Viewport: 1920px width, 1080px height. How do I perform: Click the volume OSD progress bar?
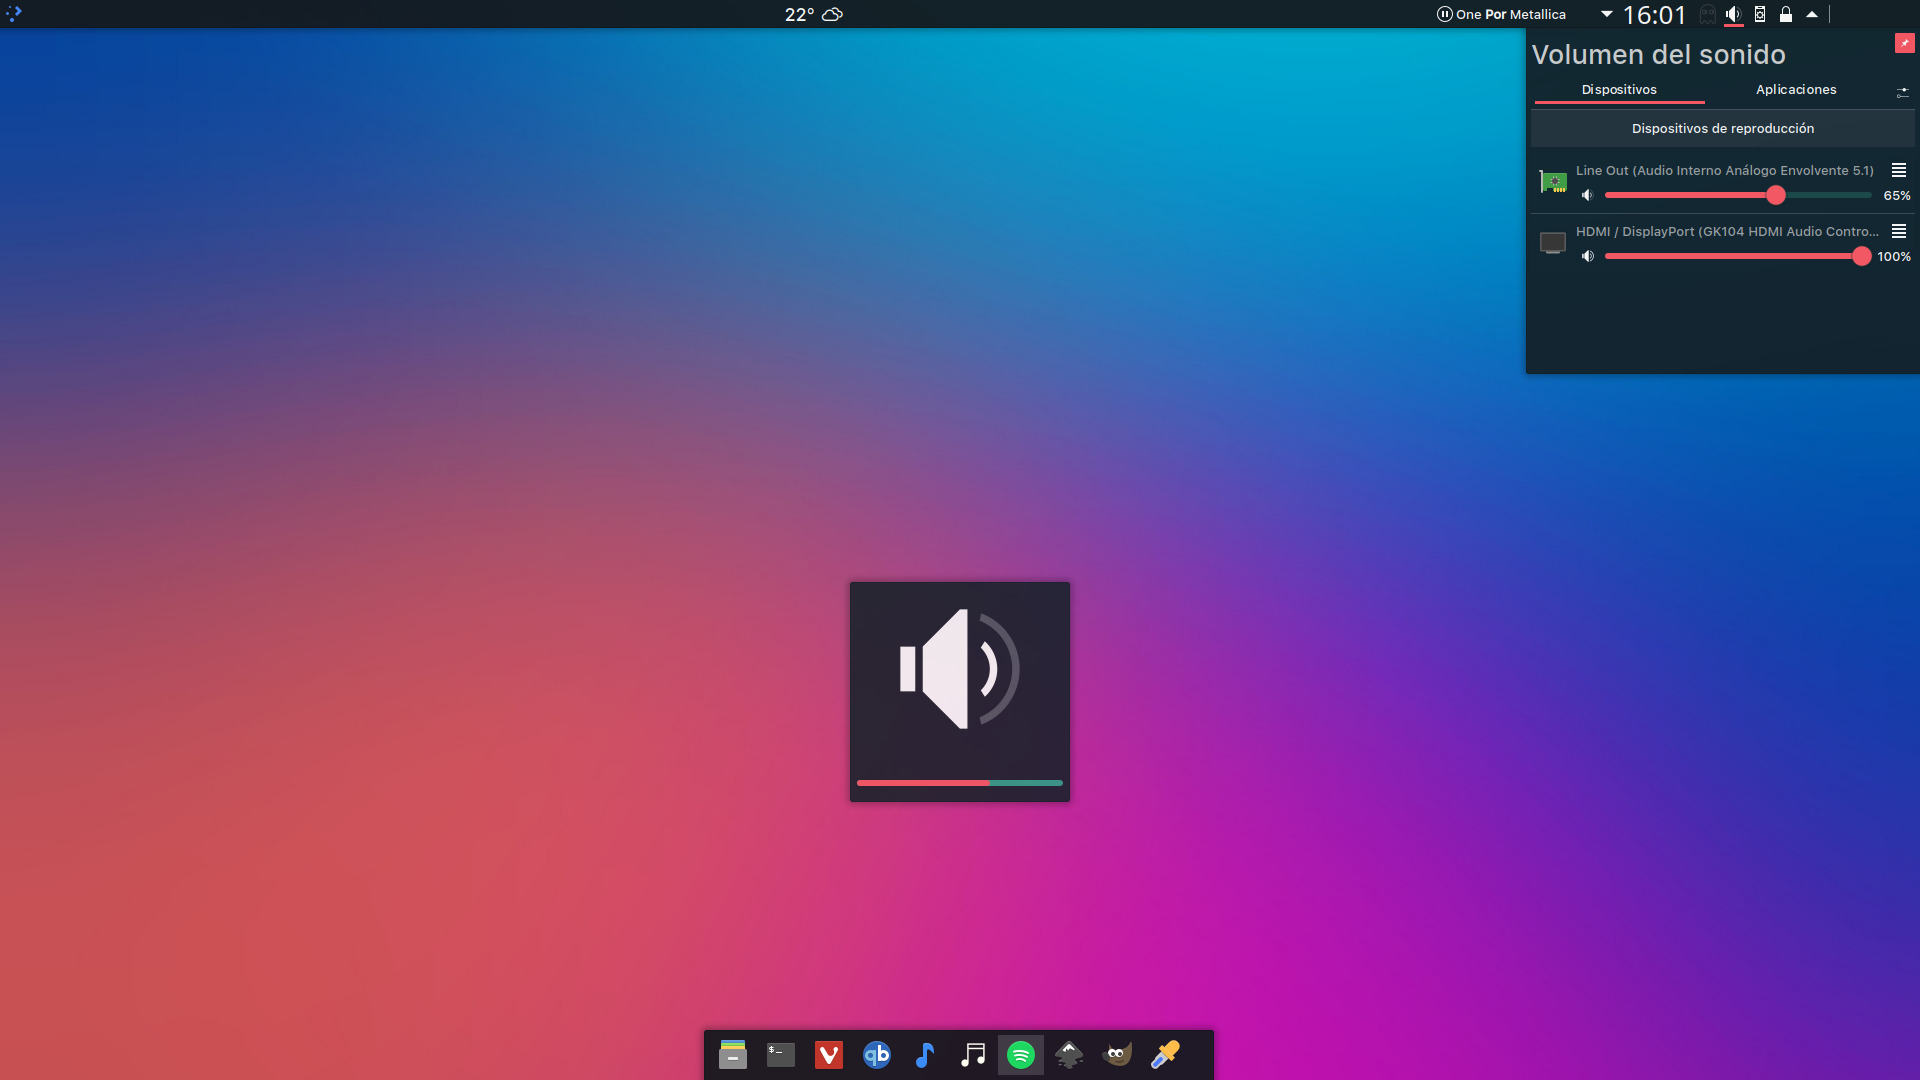point(960,783)
